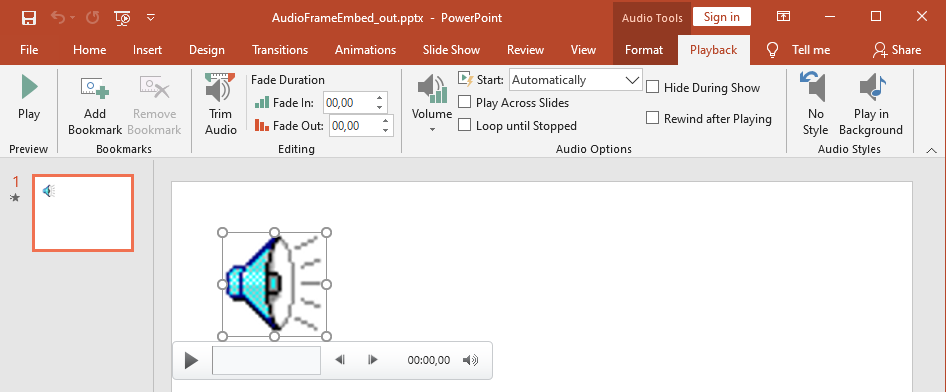946x392 pixels.
Task: Open the Design tab
Action: (206, 50)
